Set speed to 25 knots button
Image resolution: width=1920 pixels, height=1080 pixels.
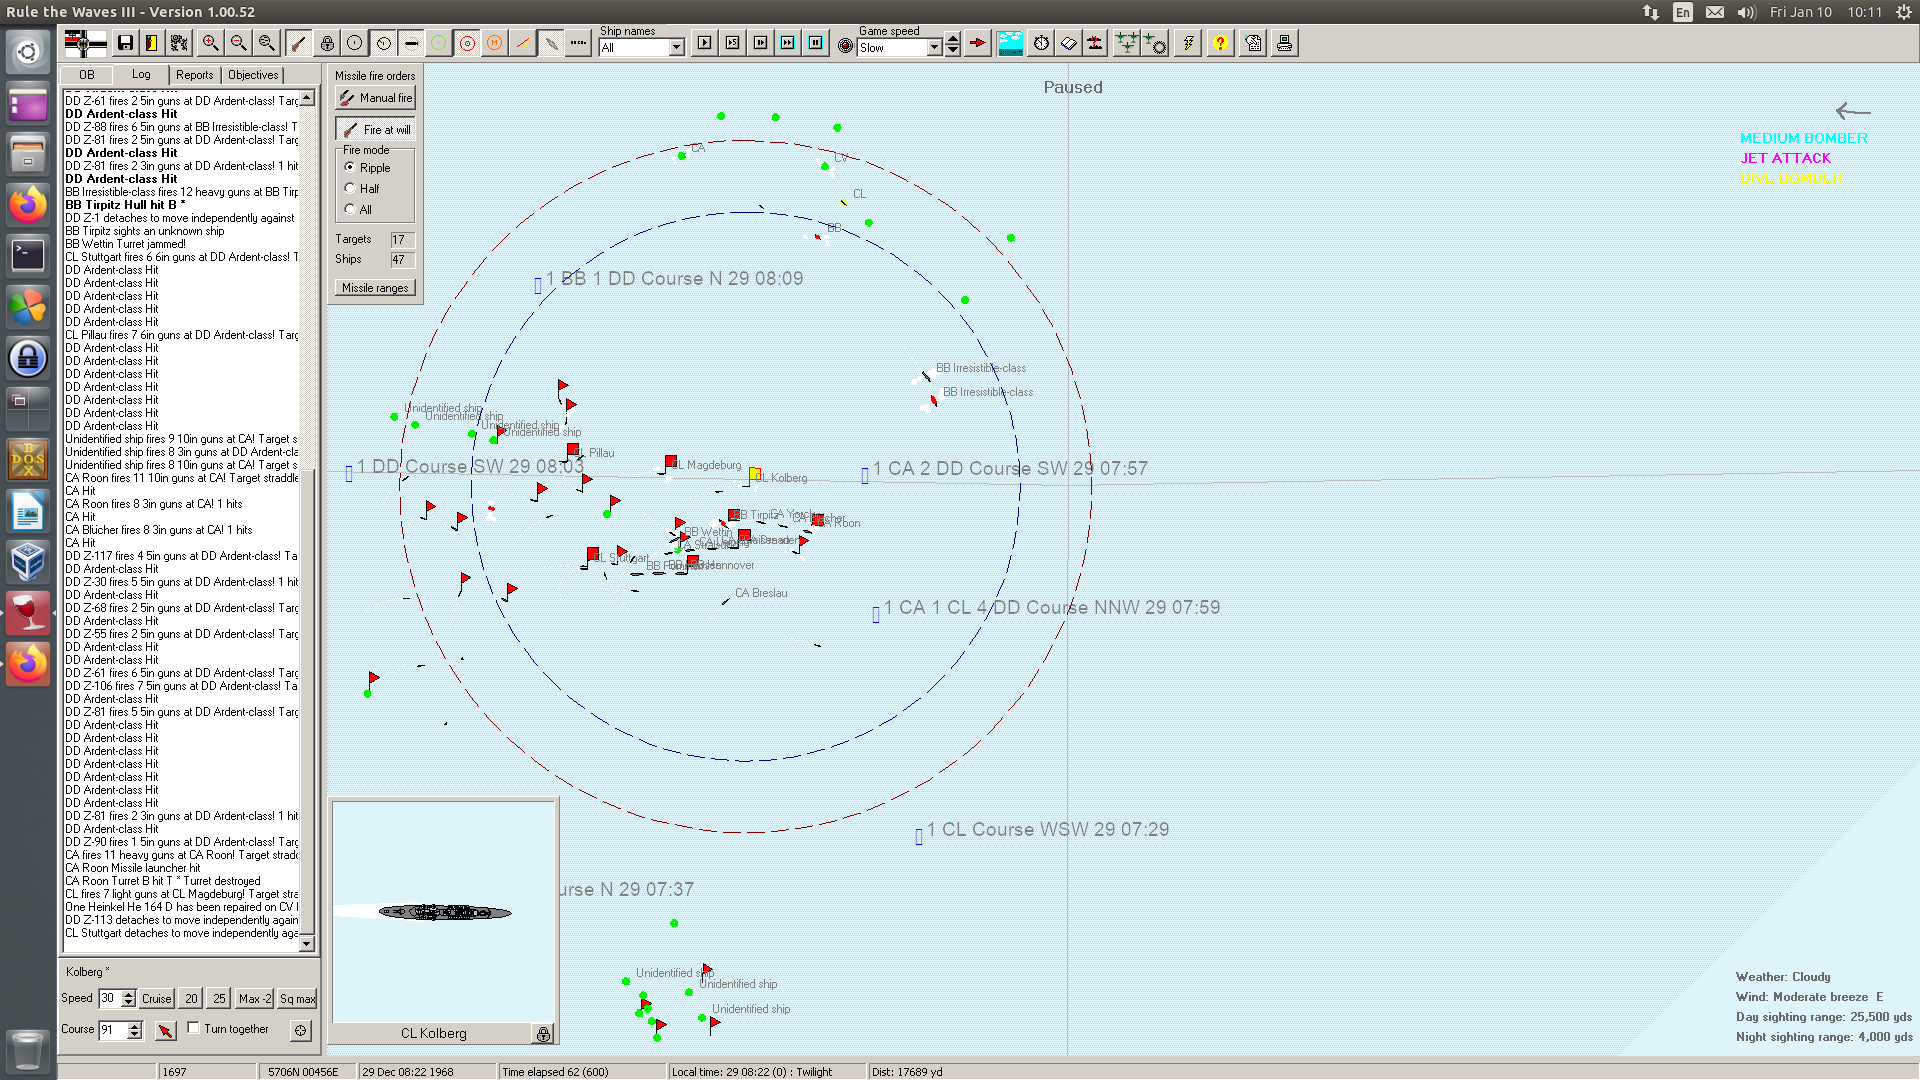(219, 998)
